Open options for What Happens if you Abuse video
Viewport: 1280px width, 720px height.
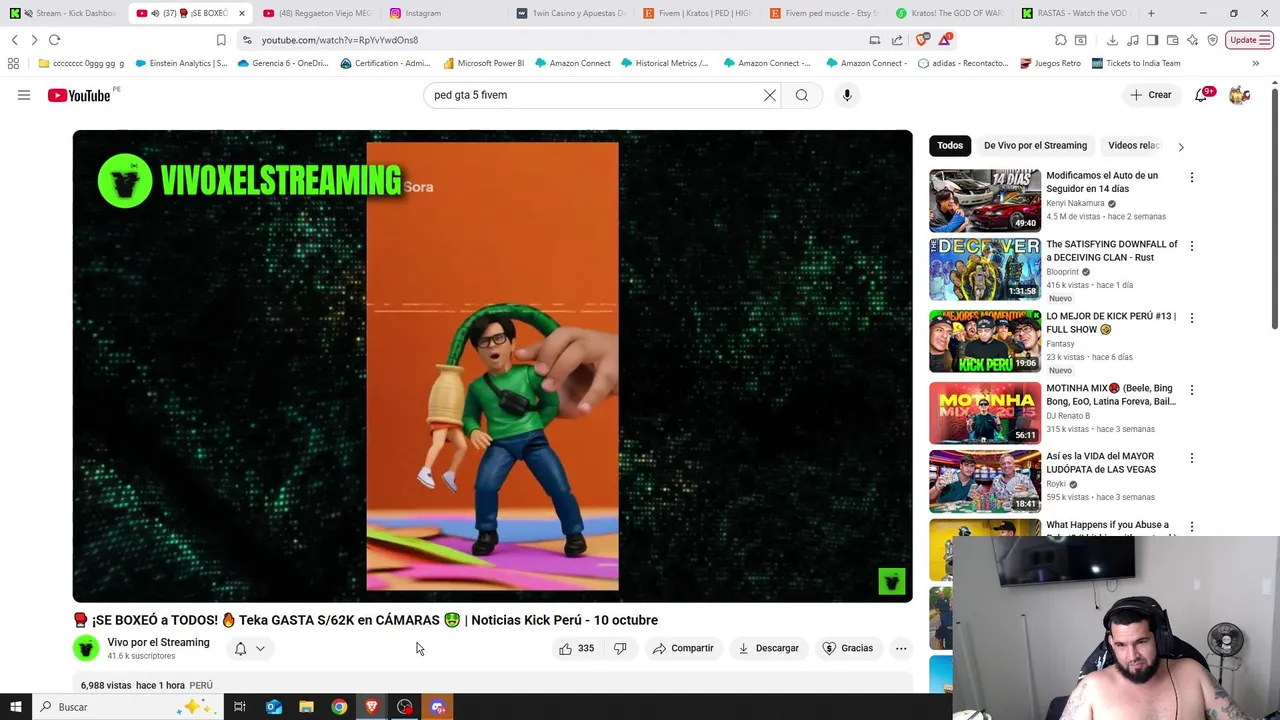pyautogui.click(x=1191, y=527)
